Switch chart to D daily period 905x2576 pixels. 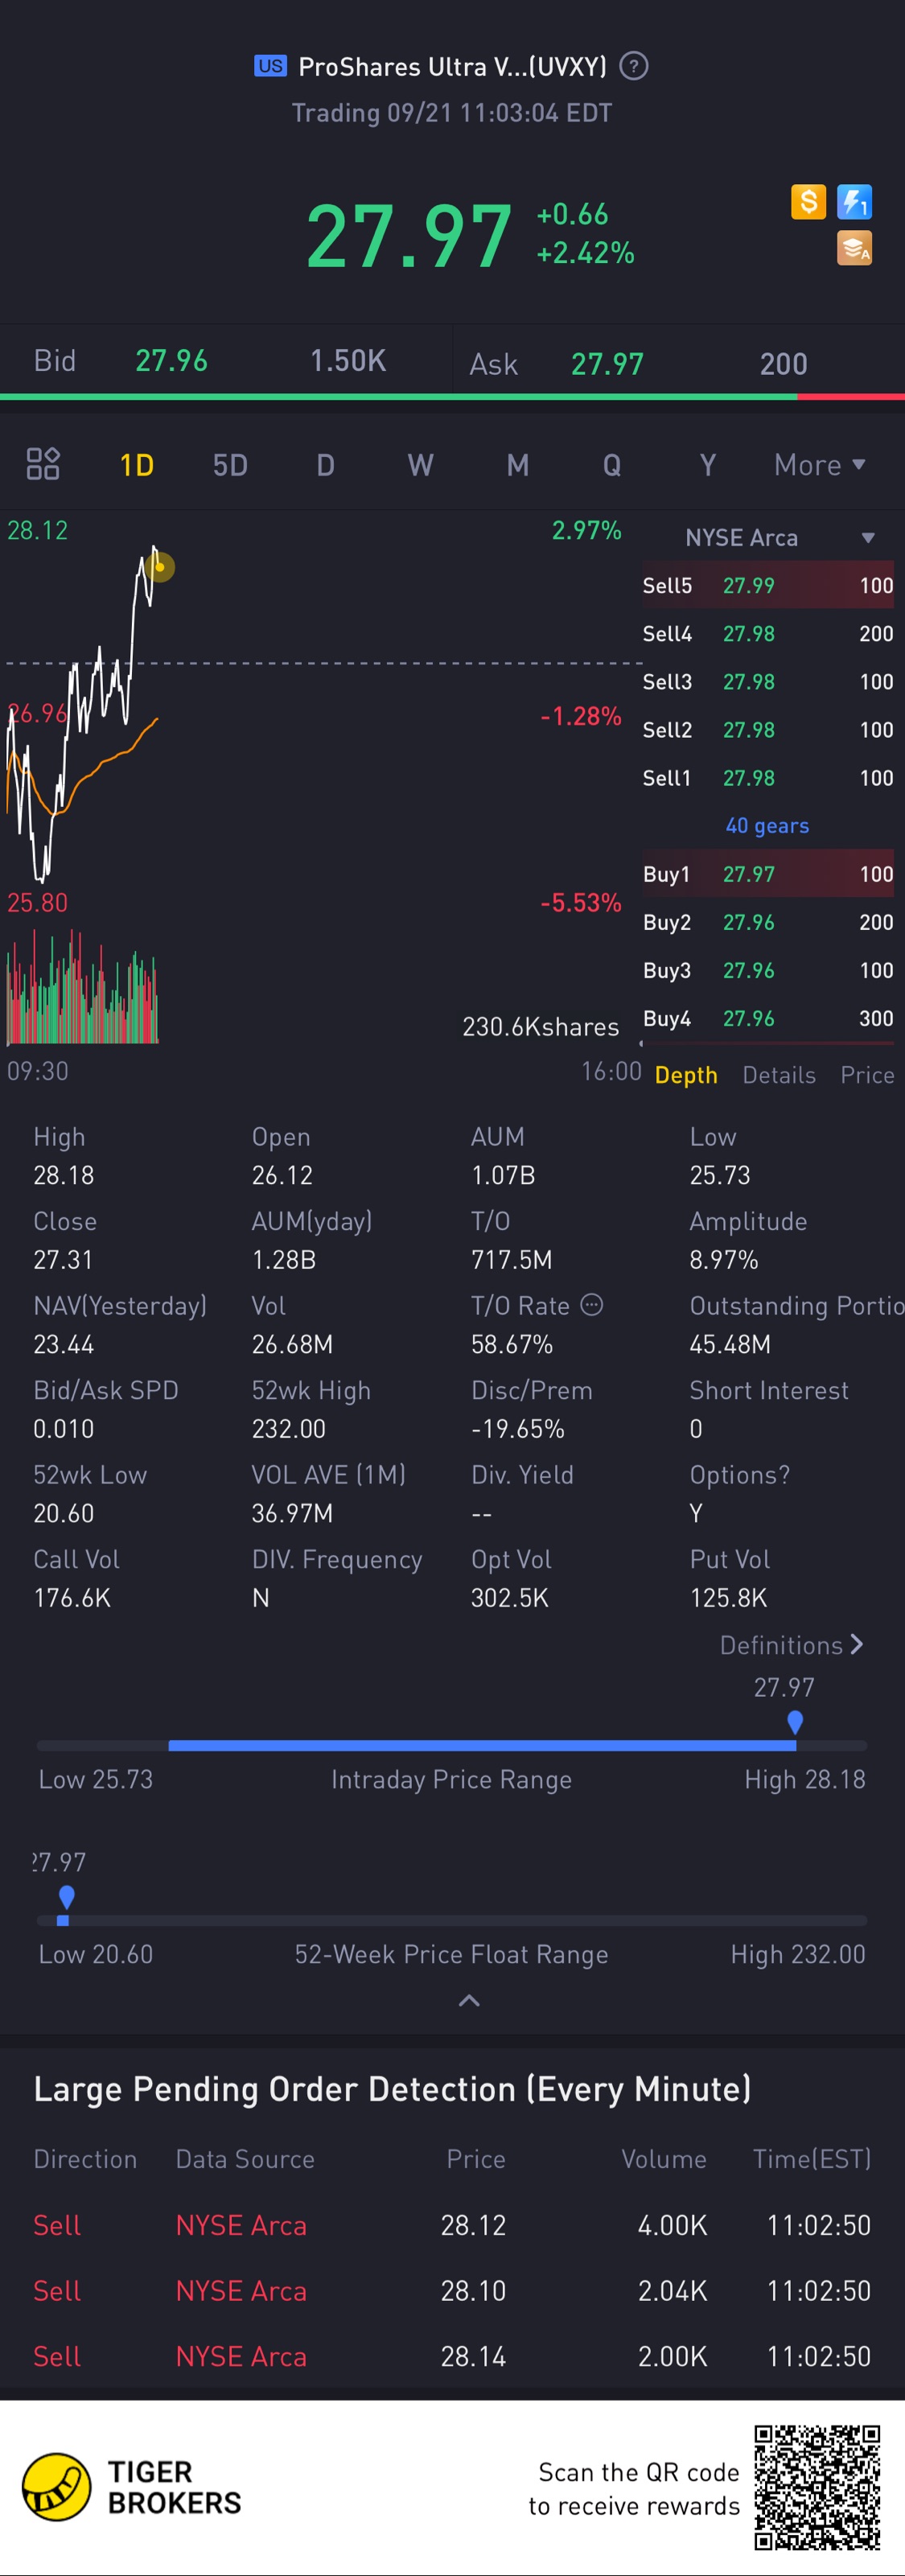[x=325, y=465]
